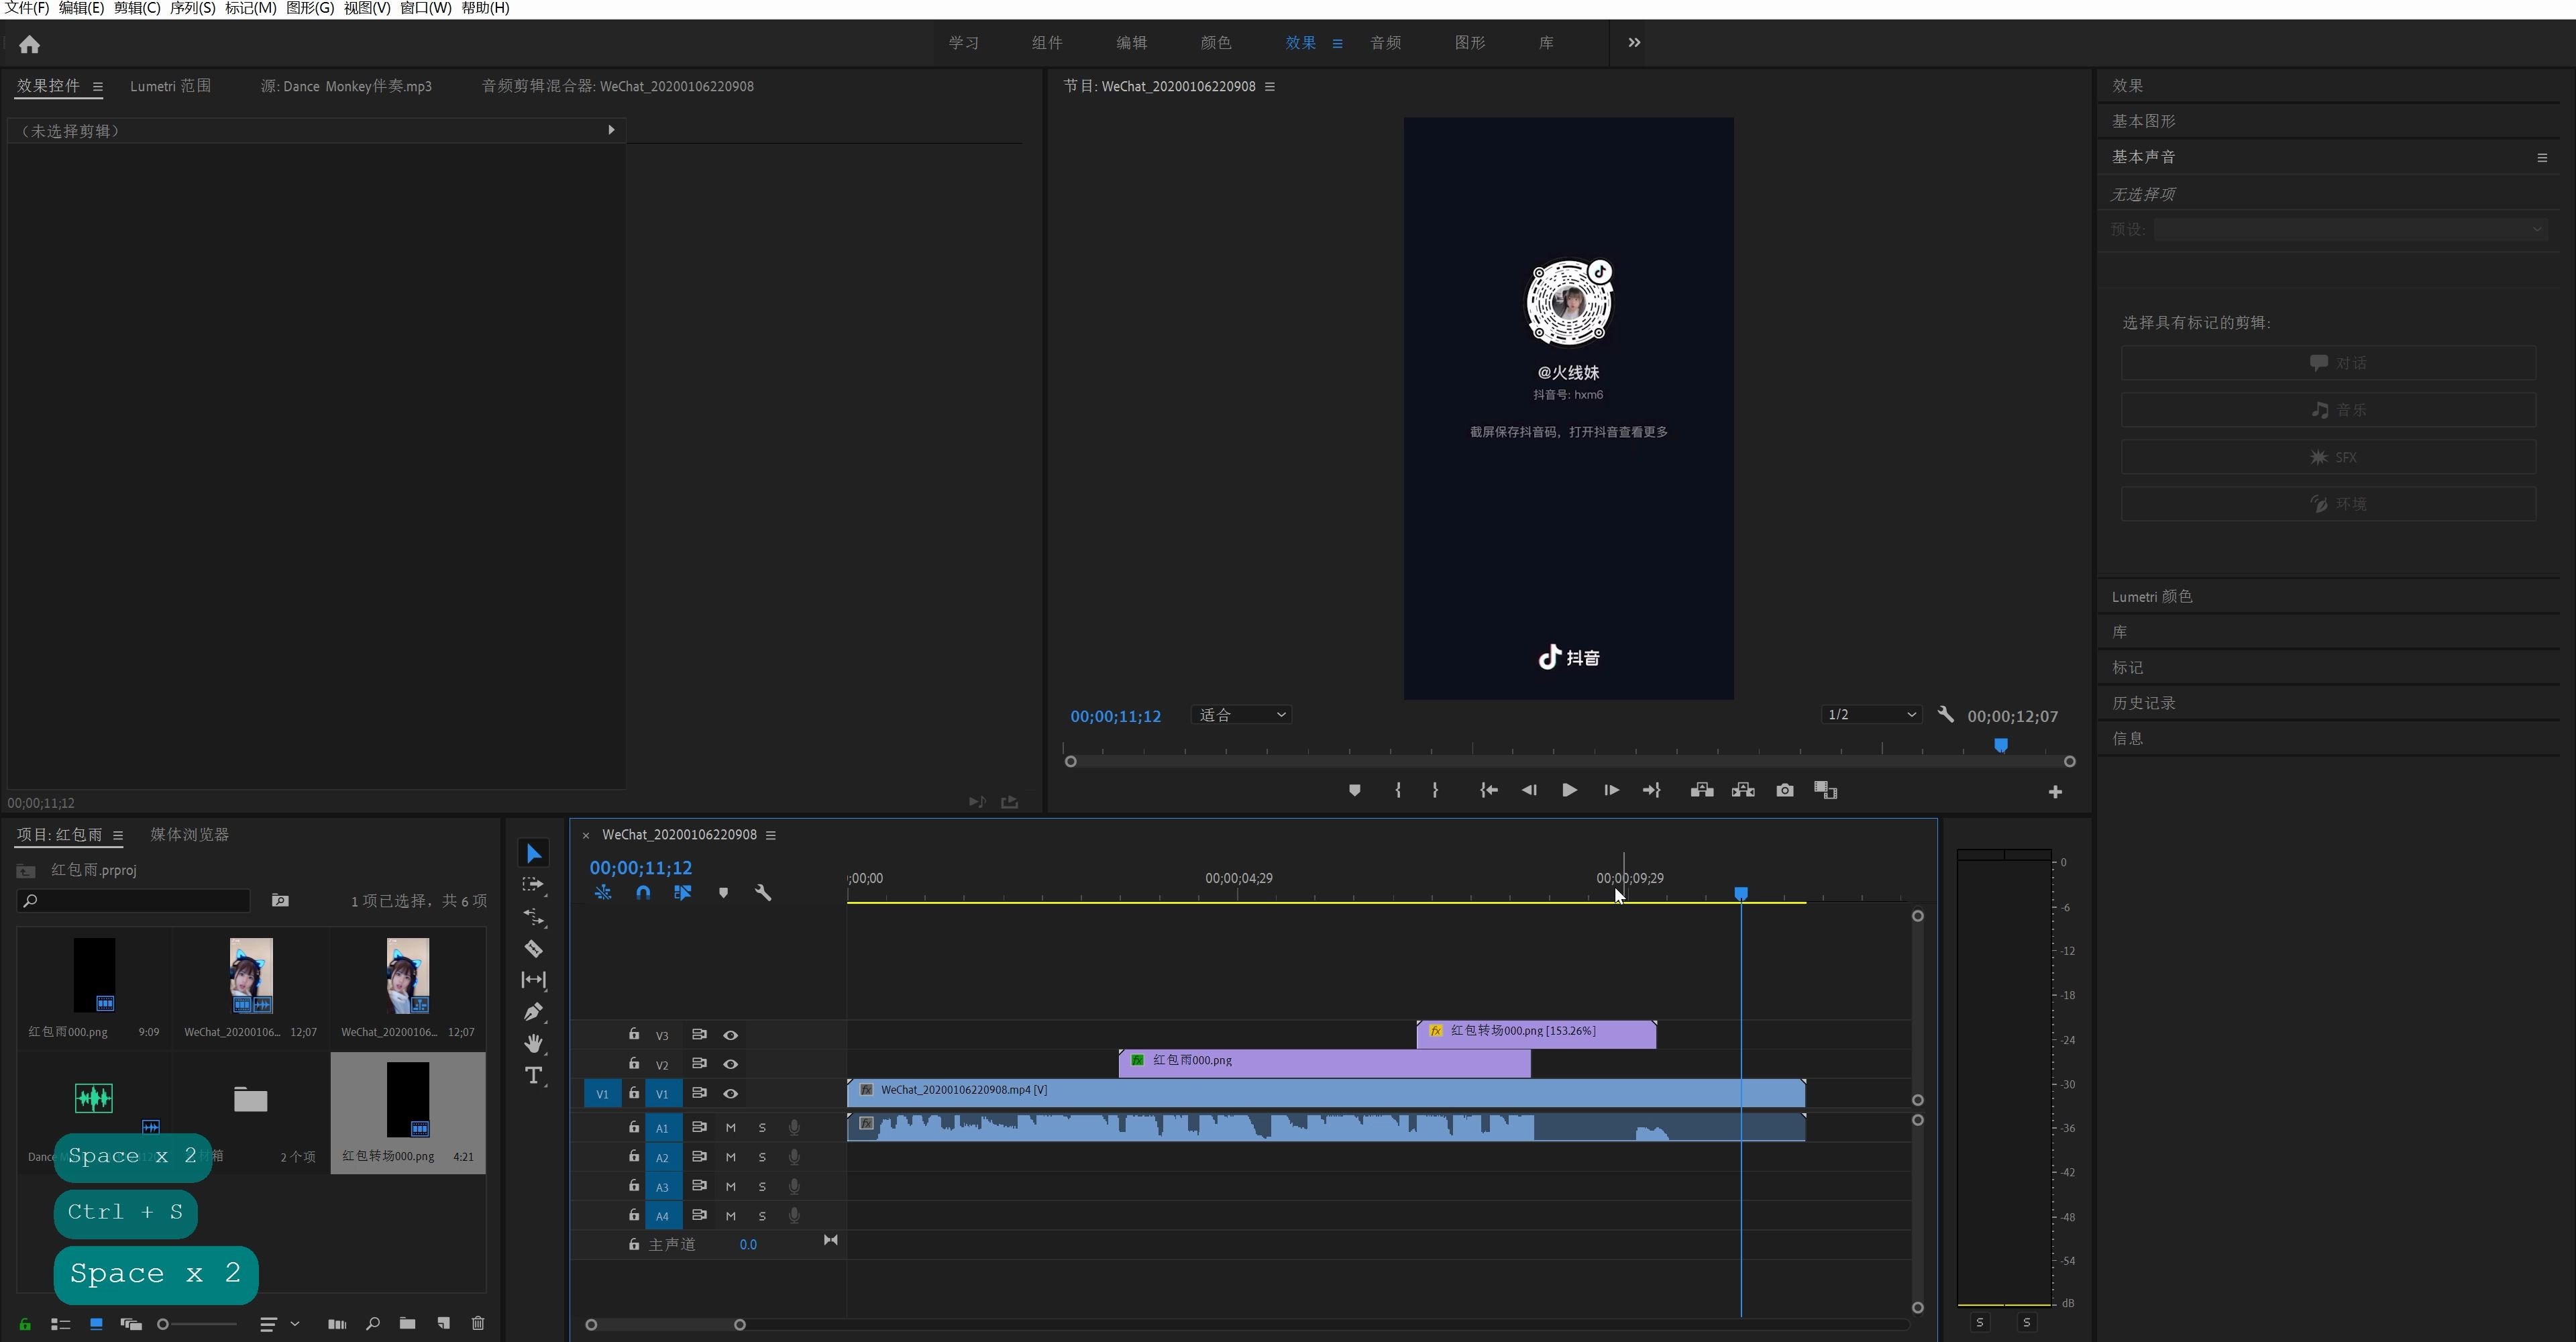Mark Out point in program monitor
The width and height of the screenshot is (2576, 1342).
1435,790
